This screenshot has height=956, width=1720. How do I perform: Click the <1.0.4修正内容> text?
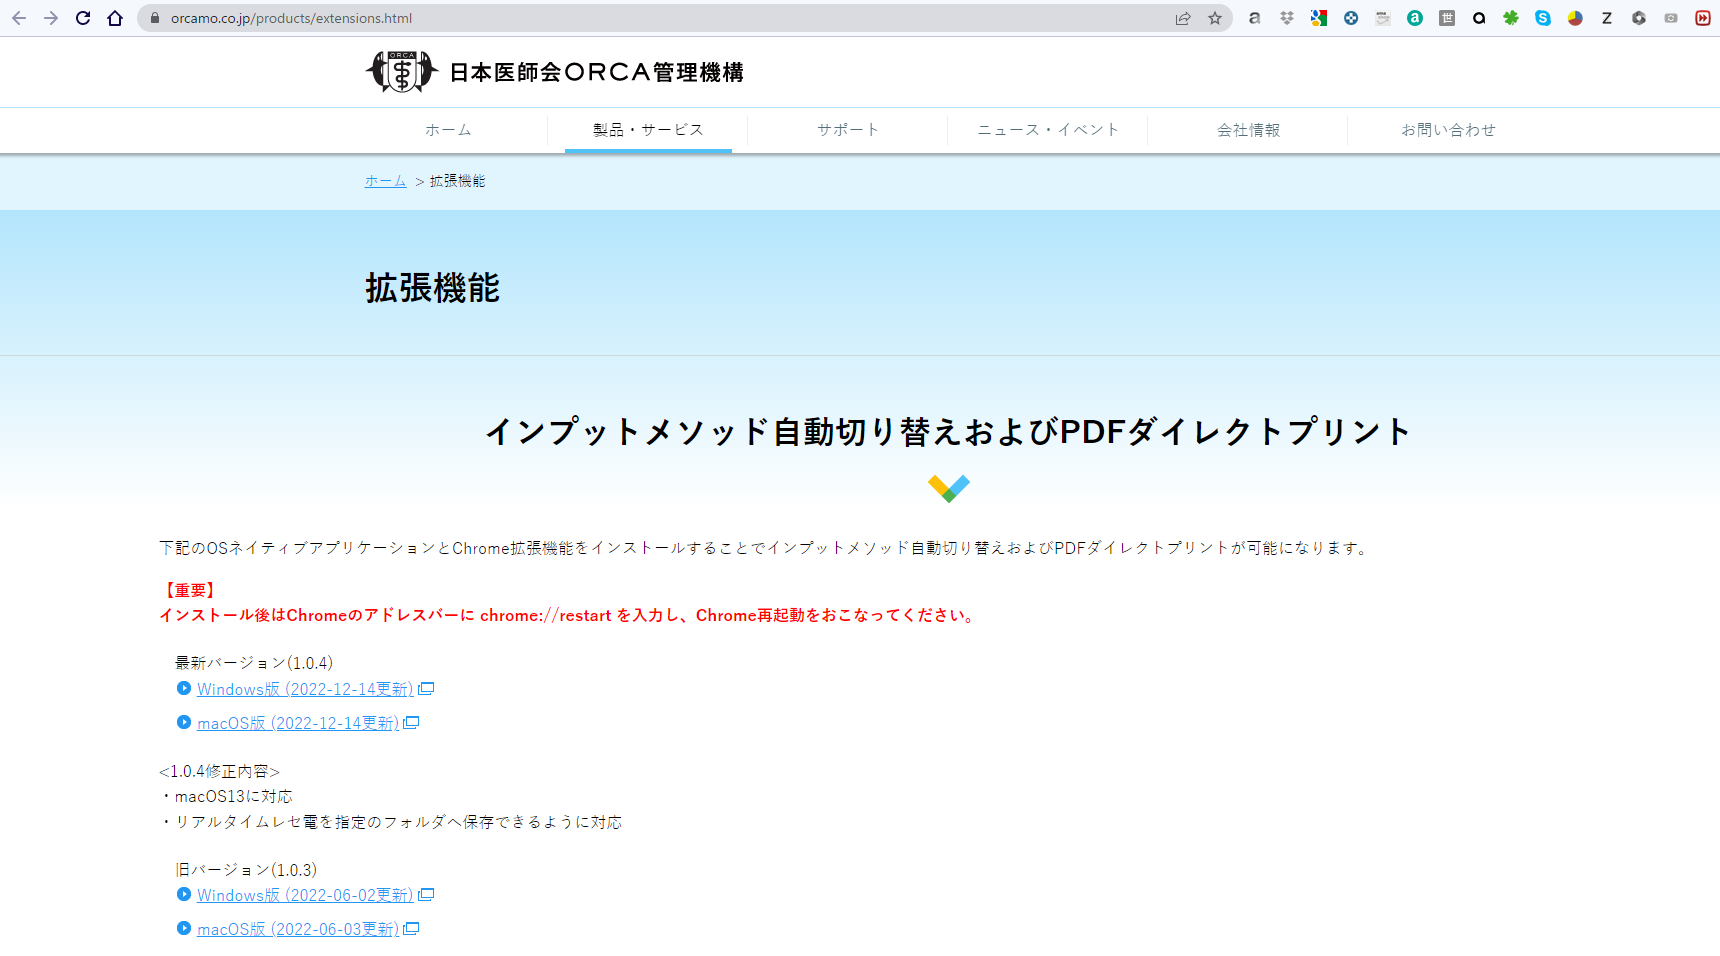[219, 771]
